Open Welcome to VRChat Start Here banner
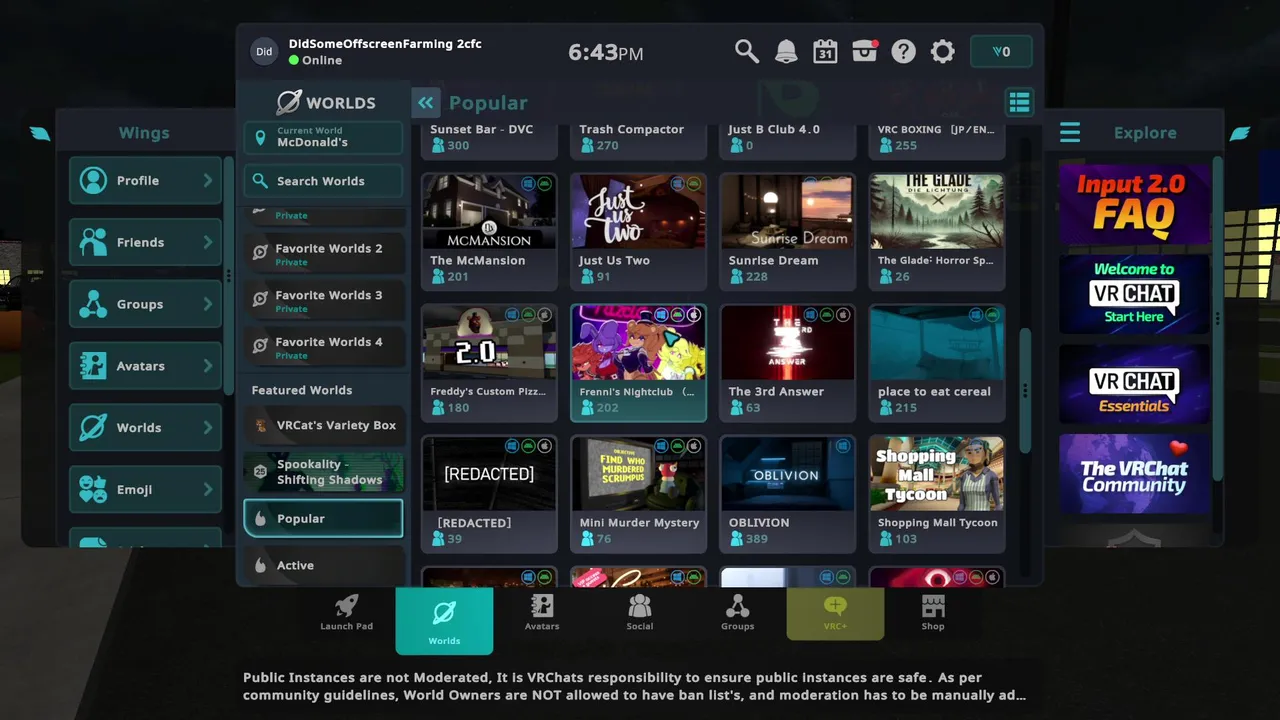The image size is (1280, 720). point(1134,294)
